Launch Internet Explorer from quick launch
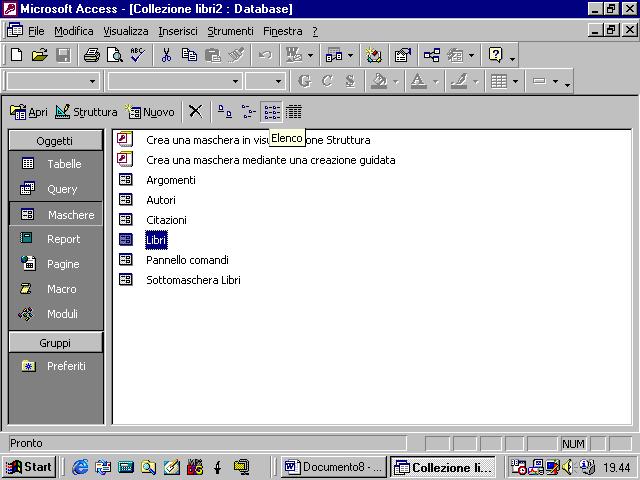The width and height of the screenshot is (640, 480). (80, 467)
